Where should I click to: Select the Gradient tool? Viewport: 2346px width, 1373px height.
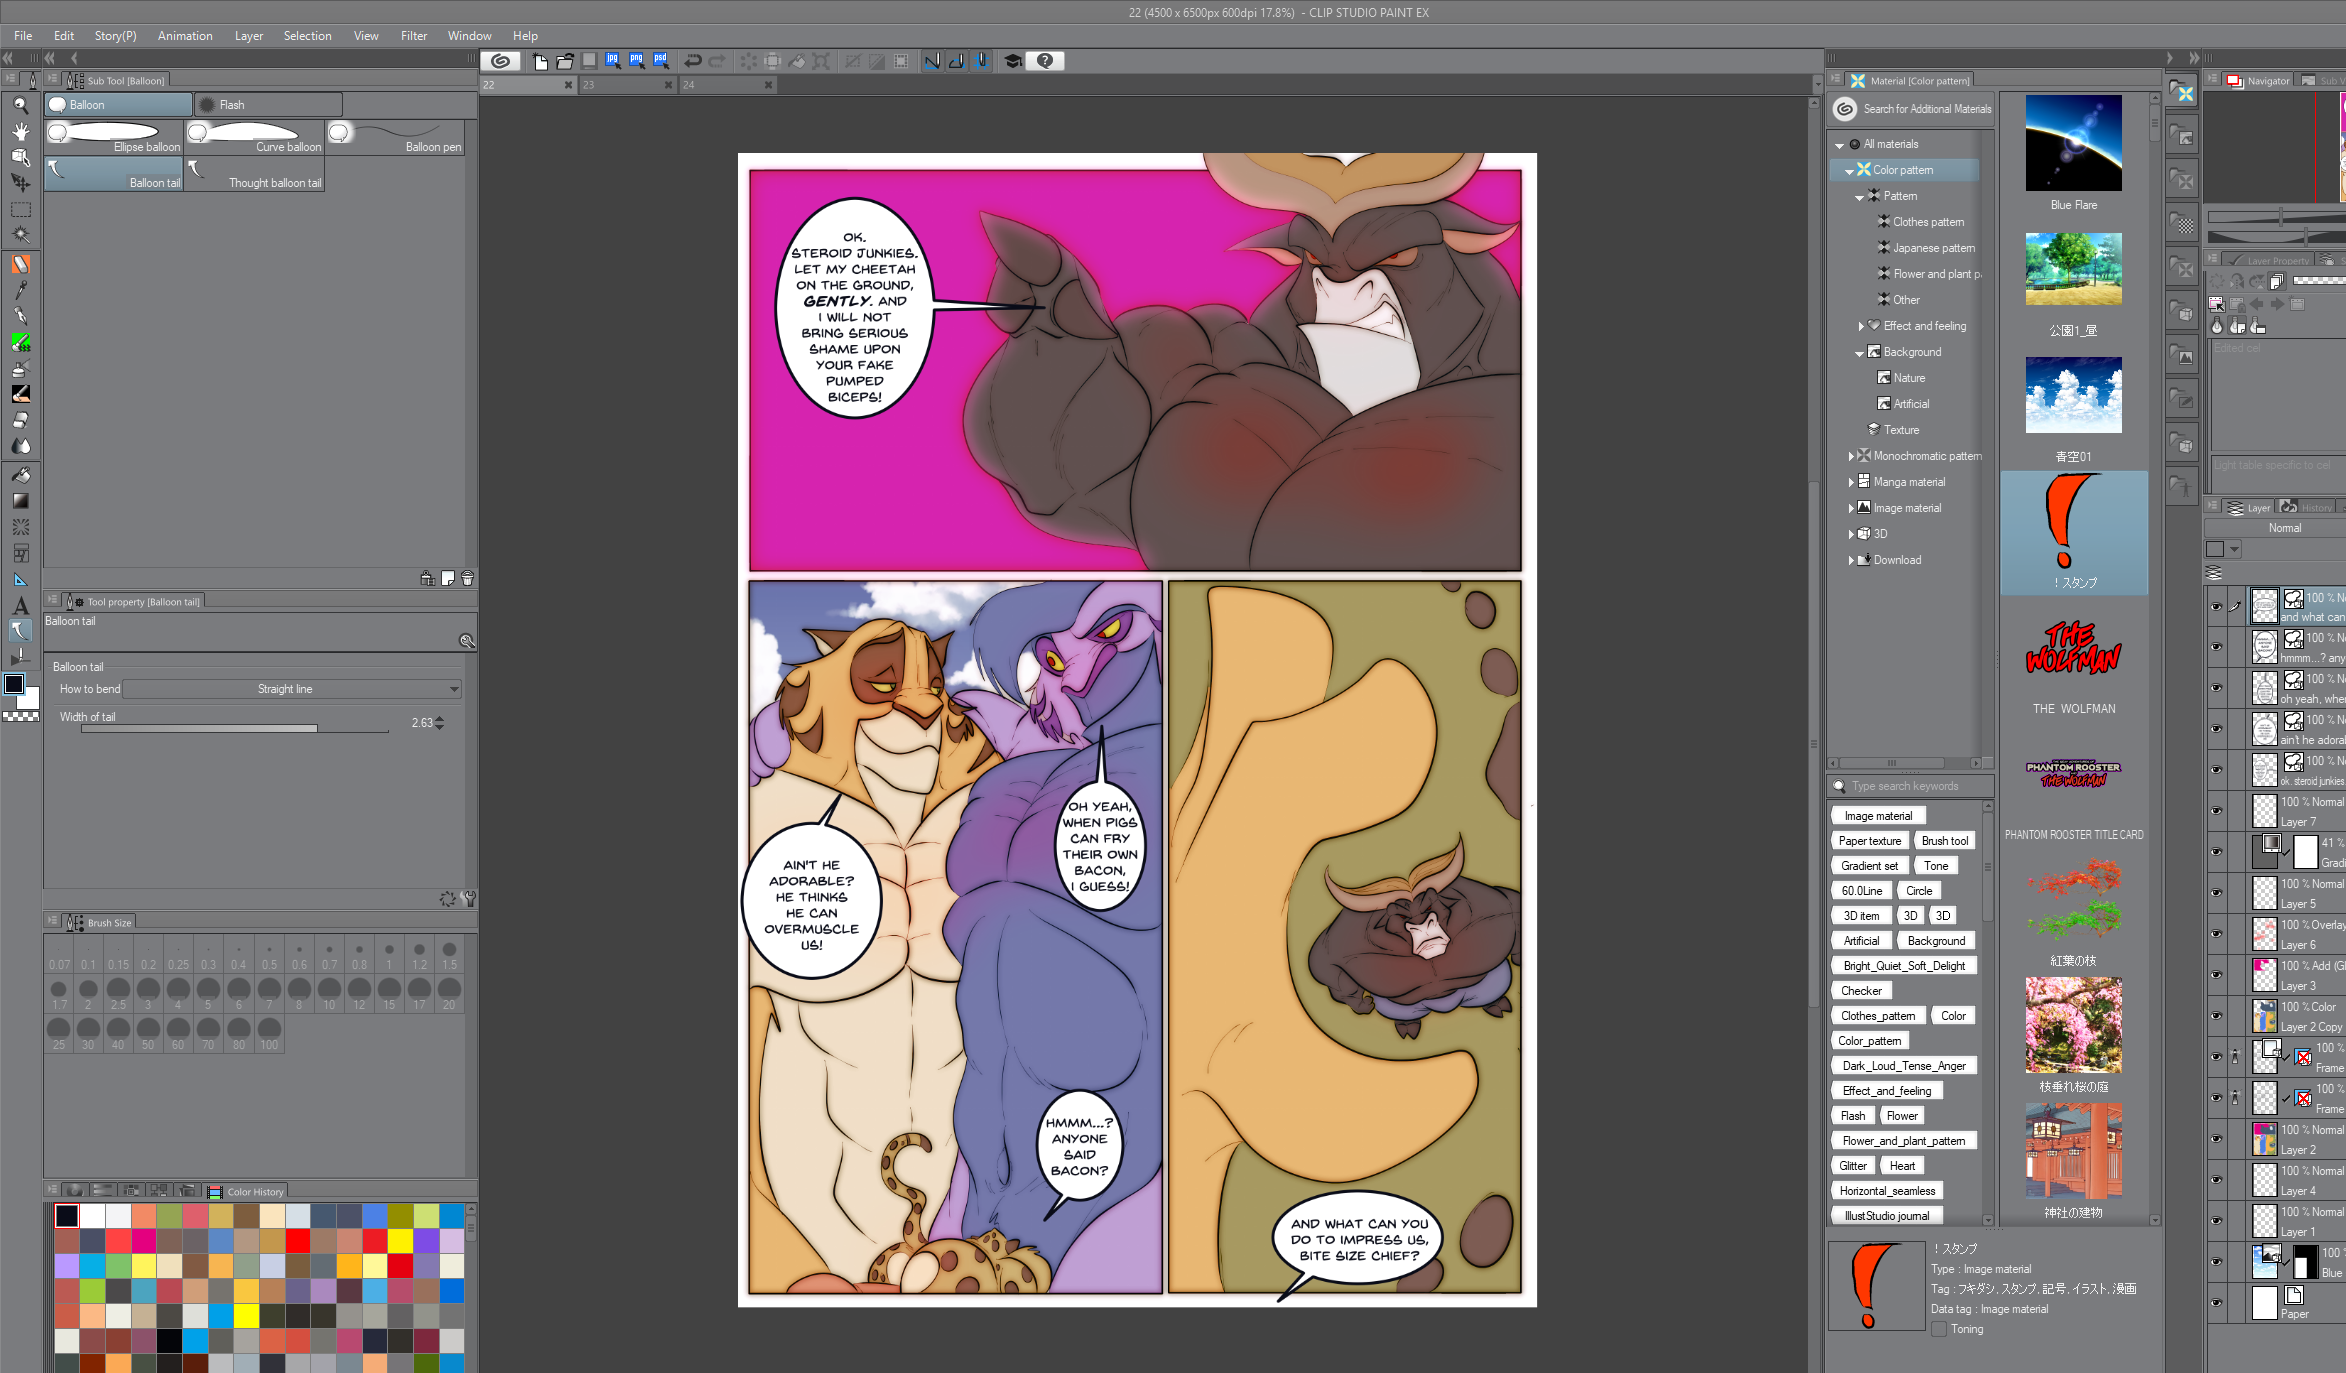[20, 501]
